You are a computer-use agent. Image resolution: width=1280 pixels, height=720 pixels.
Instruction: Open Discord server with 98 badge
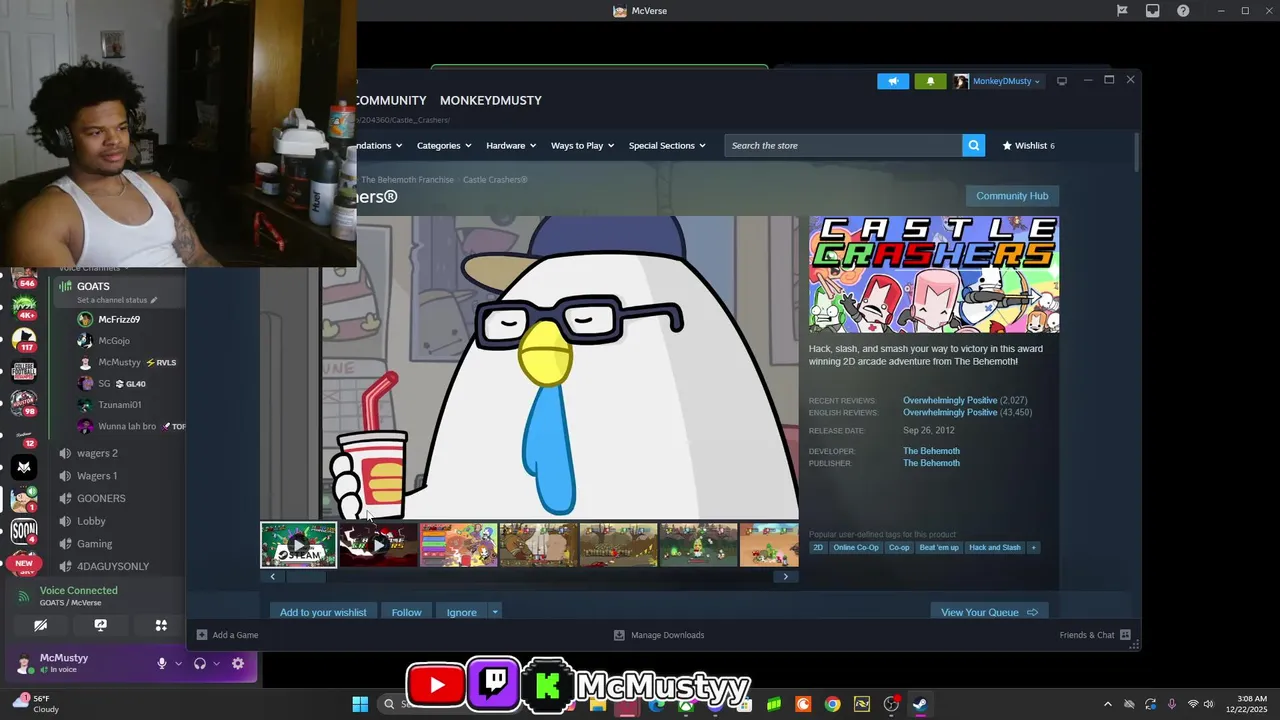(24, 404)
